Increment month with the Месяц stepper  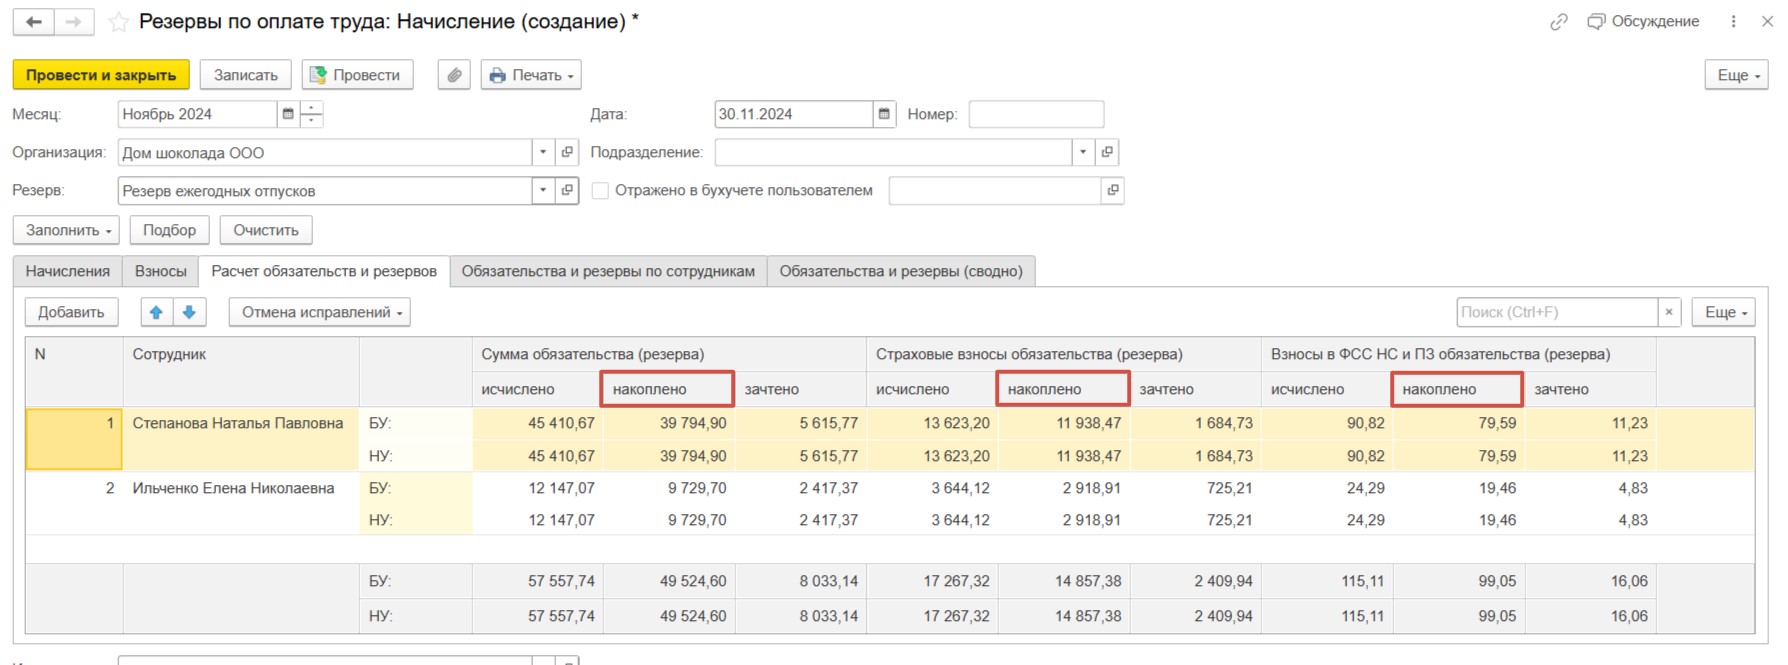[x=312, y=108]
